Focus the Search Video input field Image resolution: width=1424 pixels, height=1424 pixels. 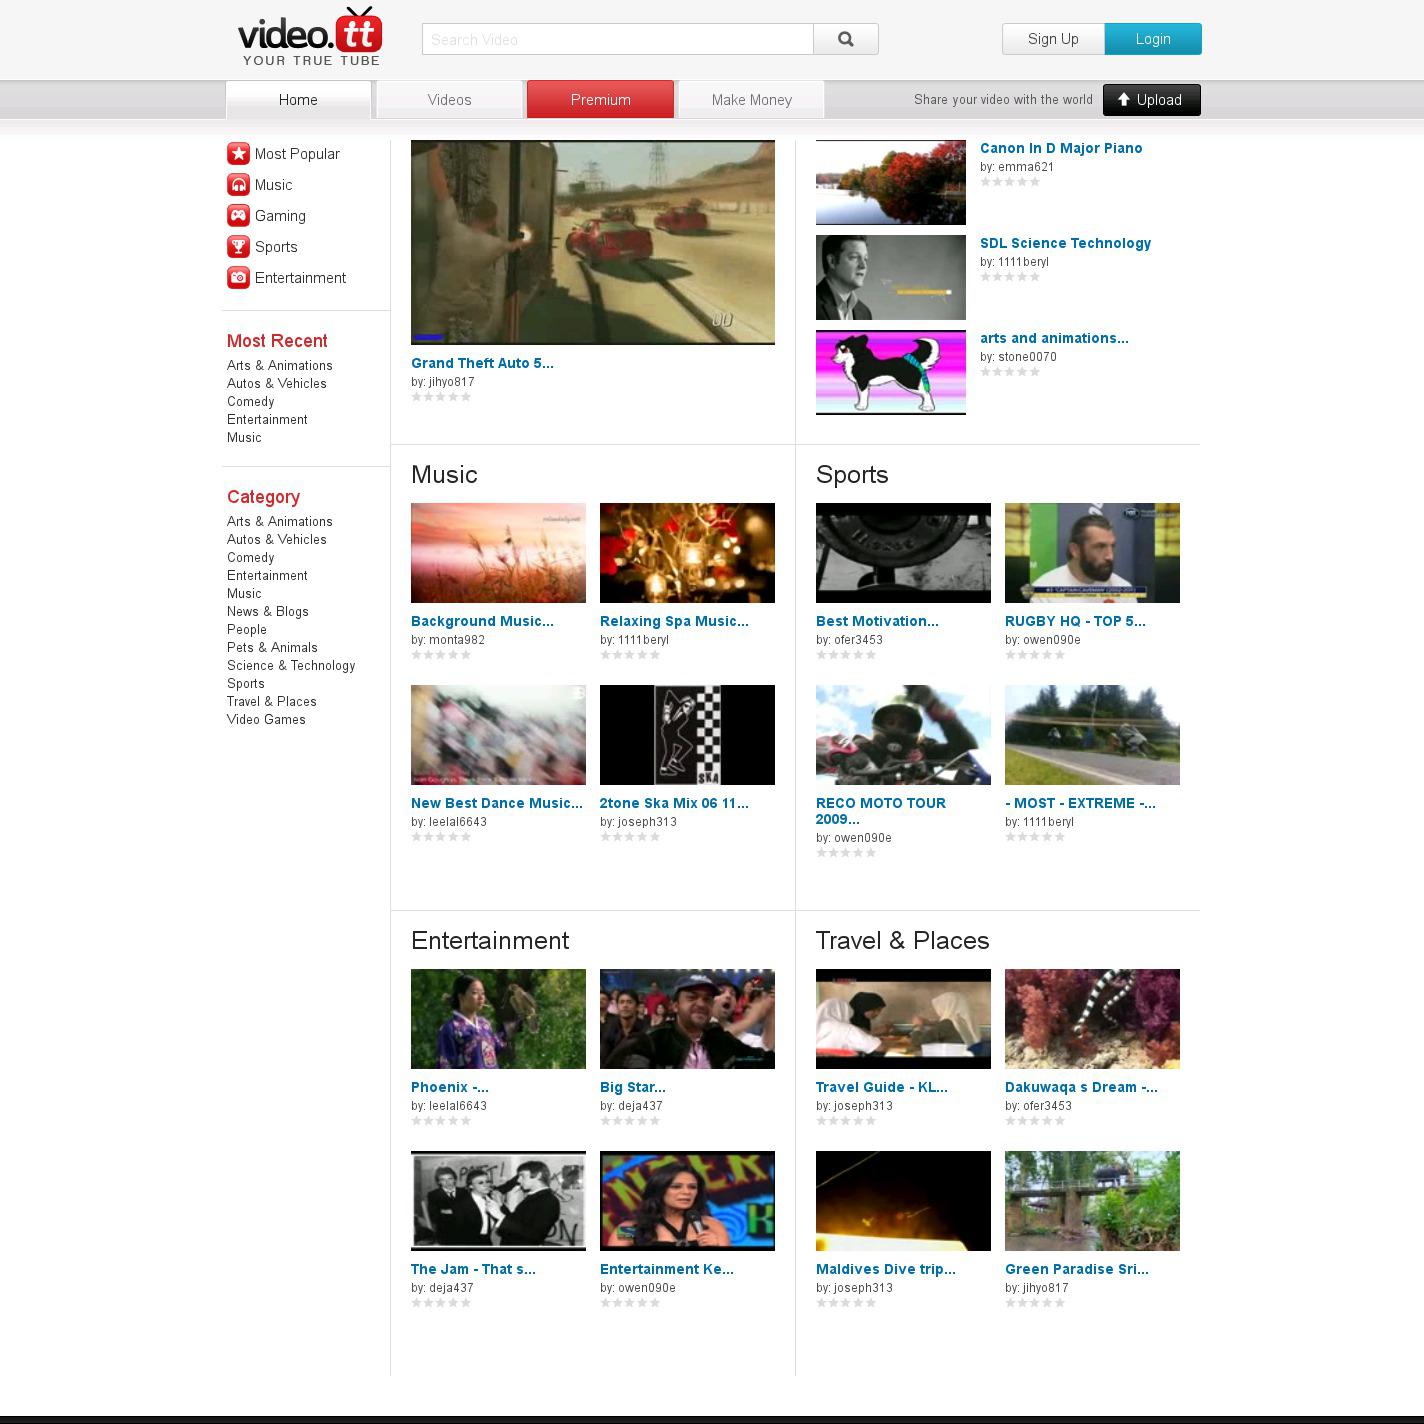pyautogui.click(x=617, y=40)
